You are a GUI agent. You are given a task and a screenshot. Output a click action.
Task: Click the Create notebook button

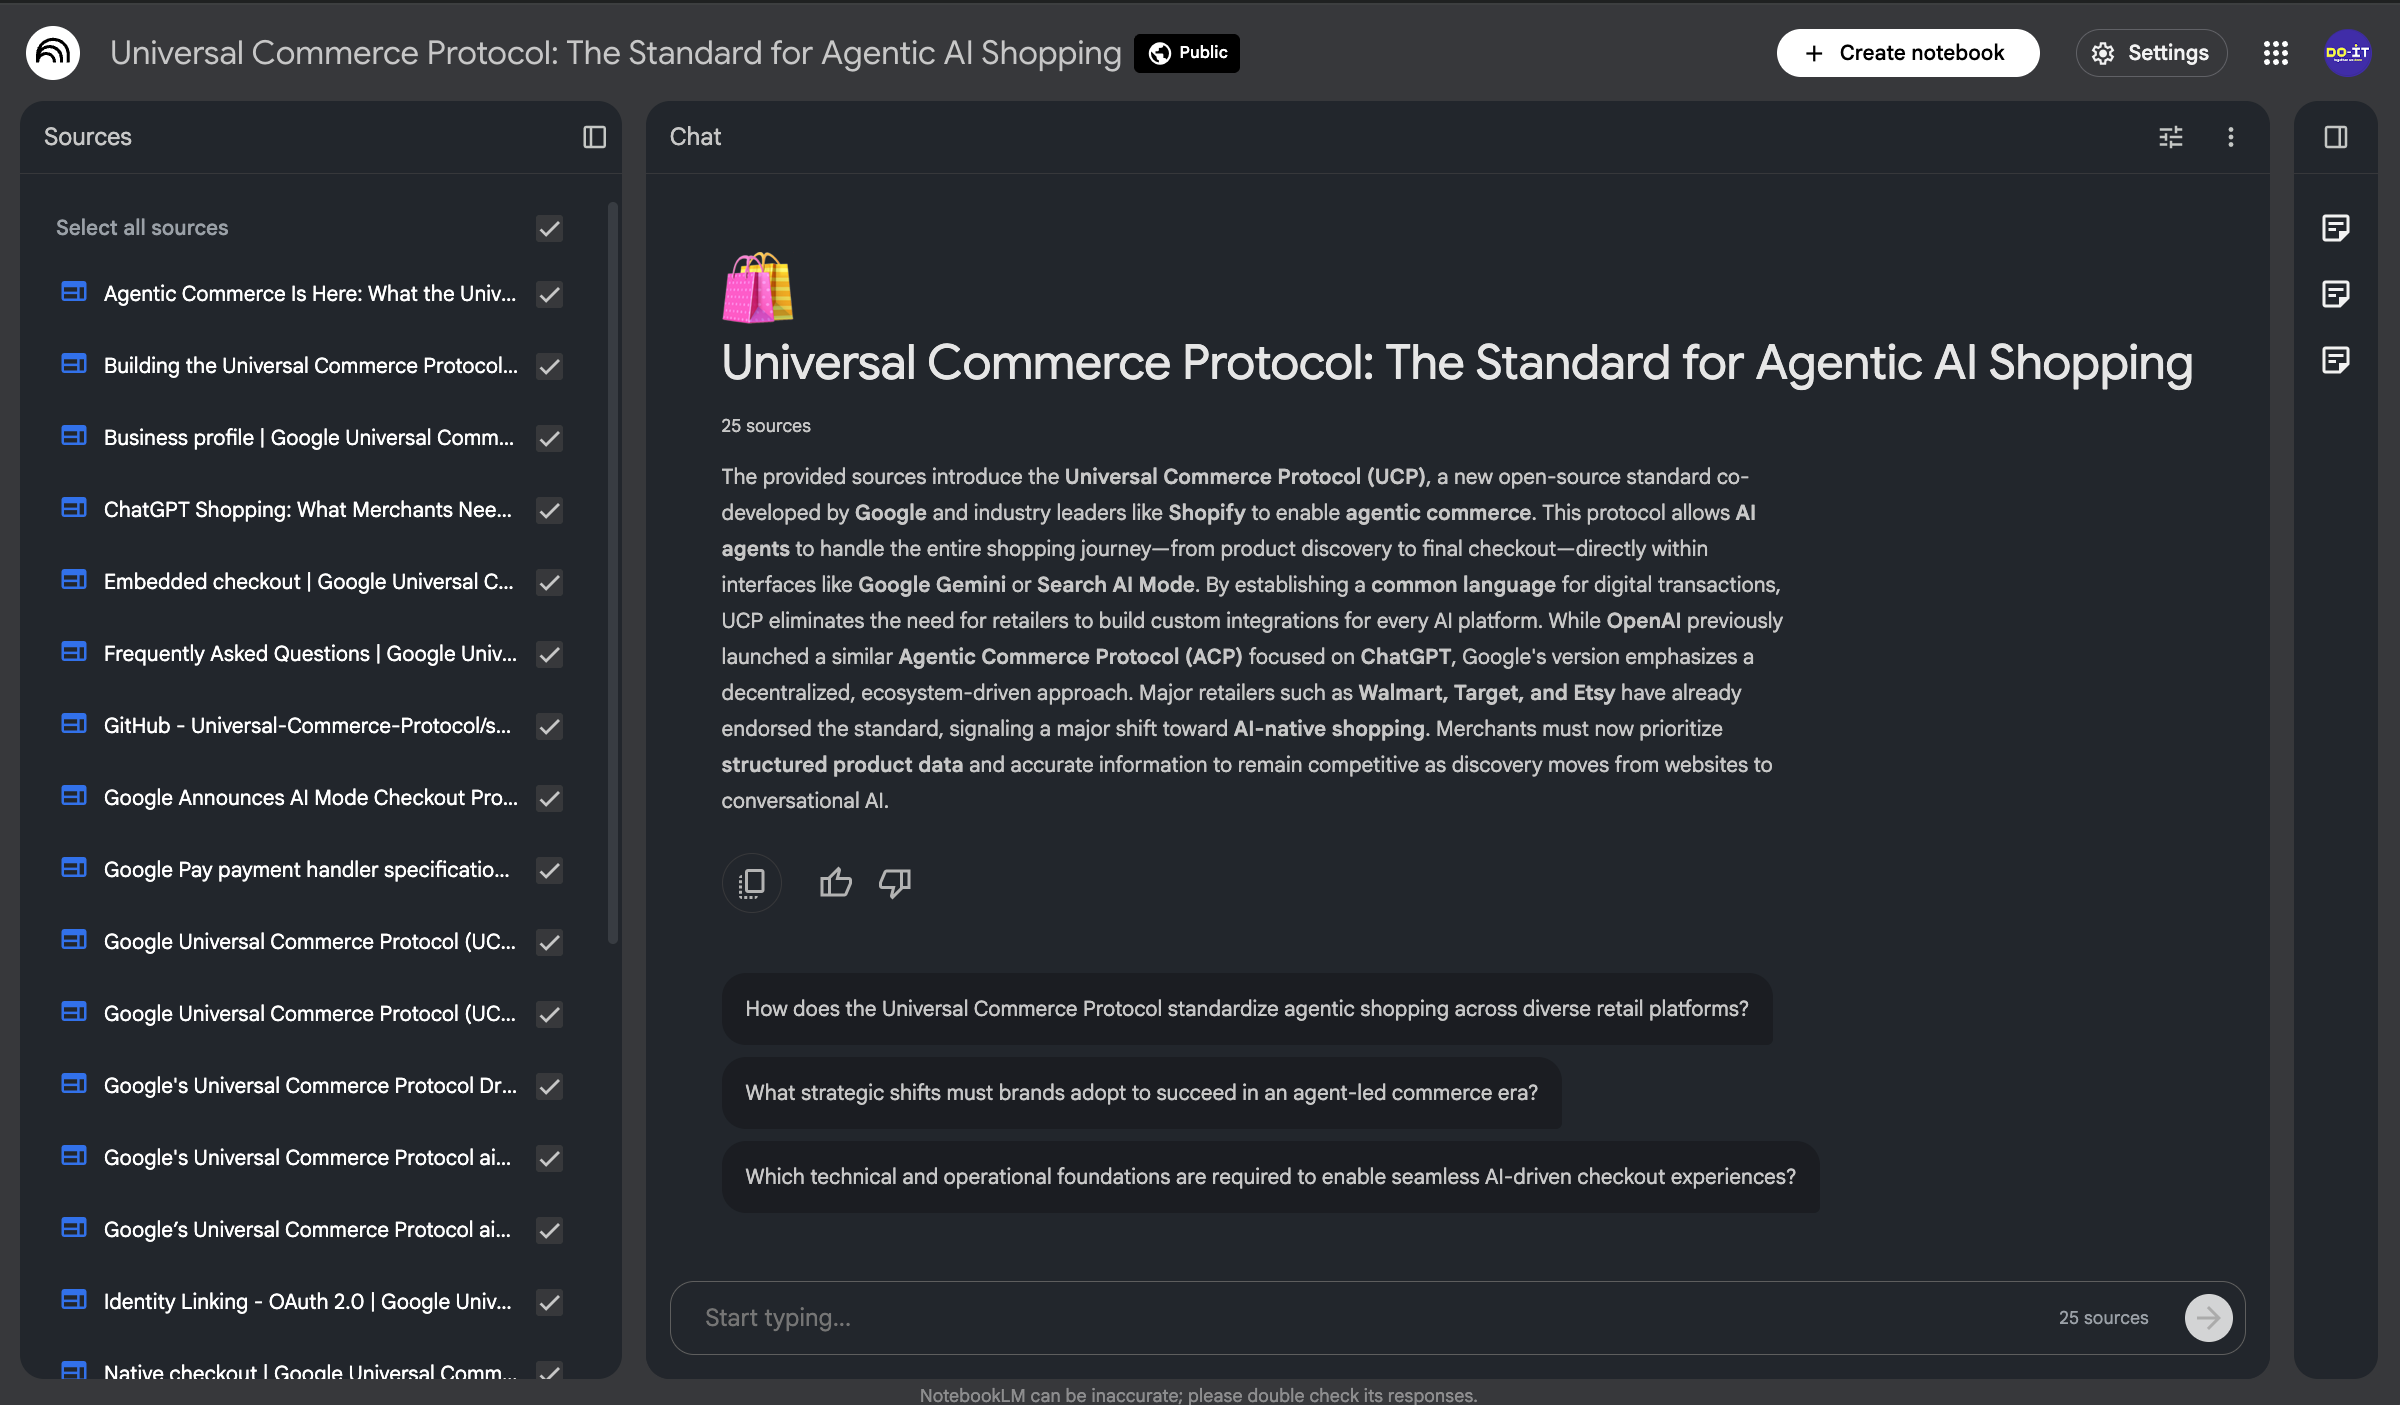tap(1907, 53)
